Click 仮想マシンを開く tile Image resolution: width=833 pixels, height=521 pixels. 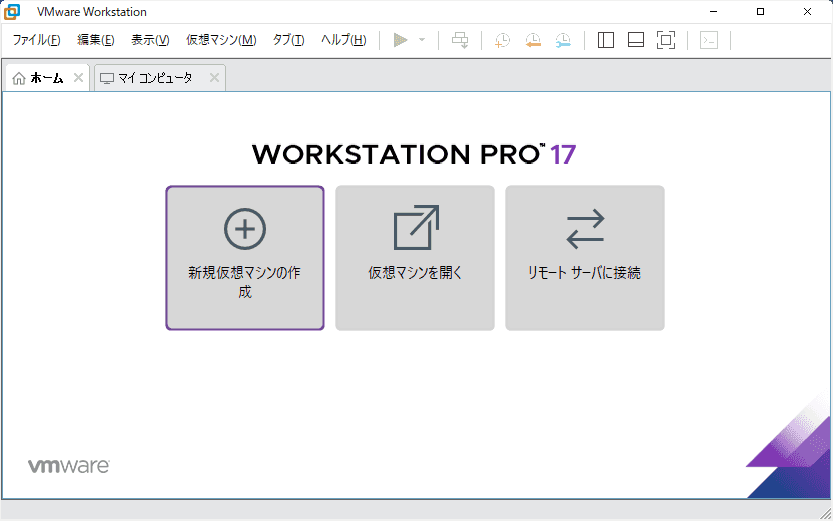pyautogui.click(x=415, y=258)
